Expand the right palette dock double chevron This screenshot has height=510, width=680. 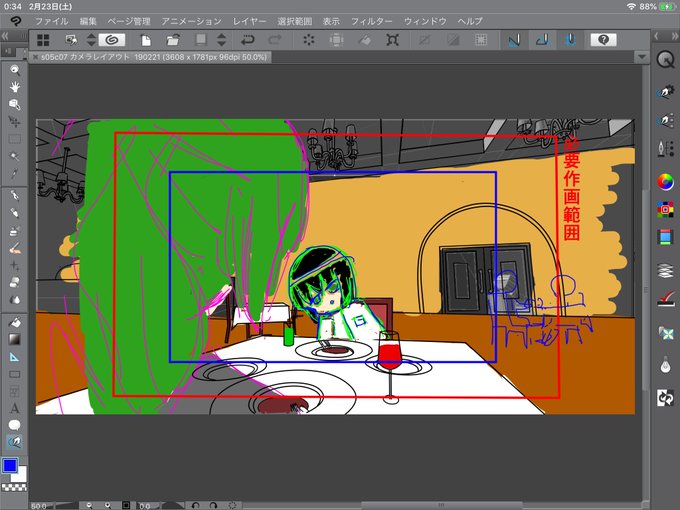(675, 36)
